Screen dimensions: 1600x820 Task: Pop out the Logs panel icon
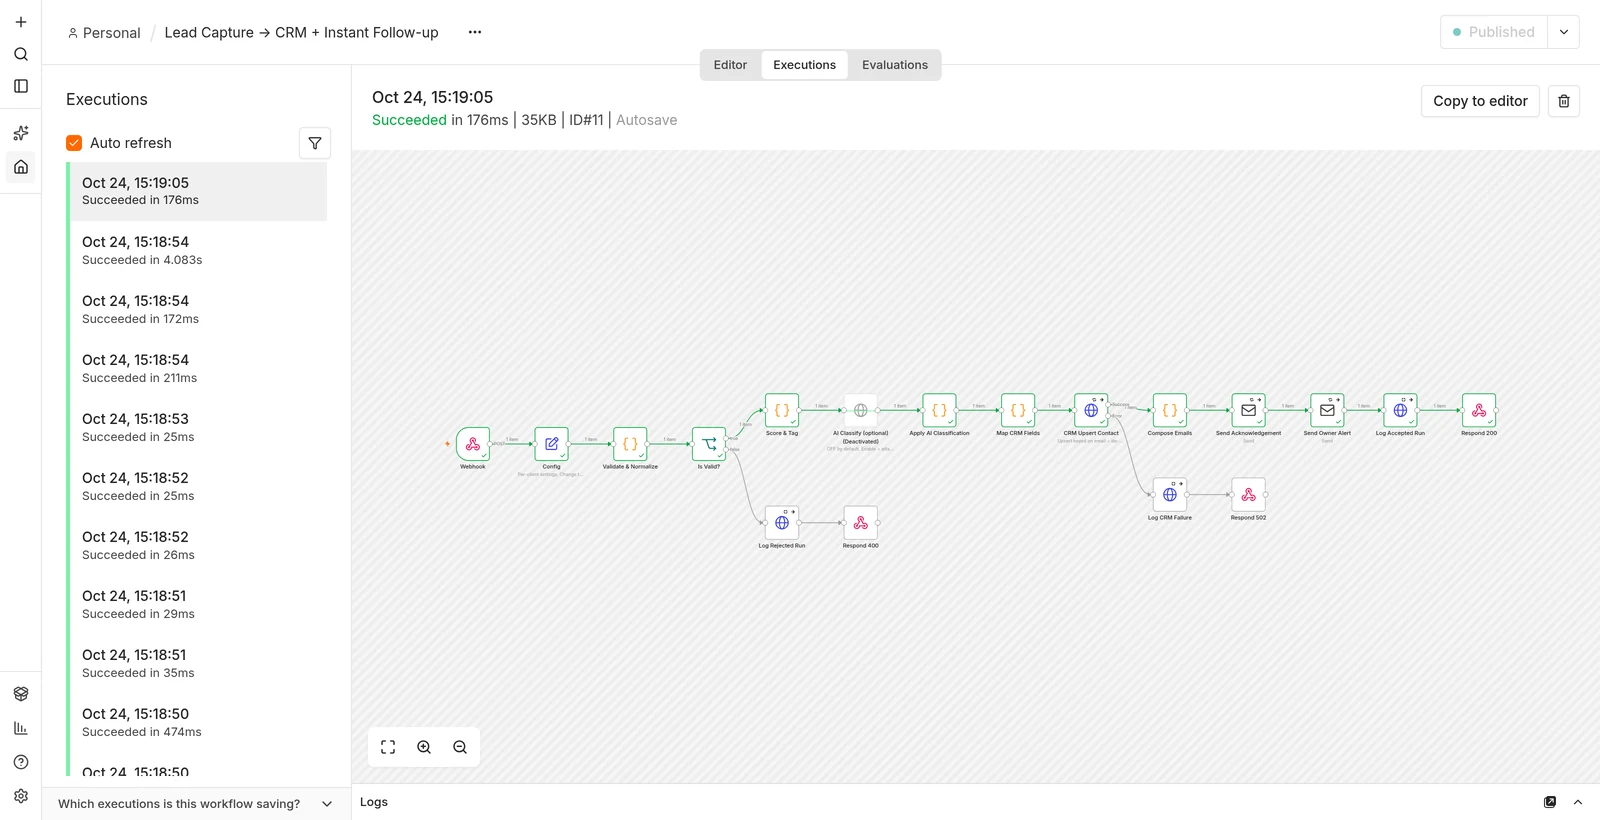(x=1550, y=802)
